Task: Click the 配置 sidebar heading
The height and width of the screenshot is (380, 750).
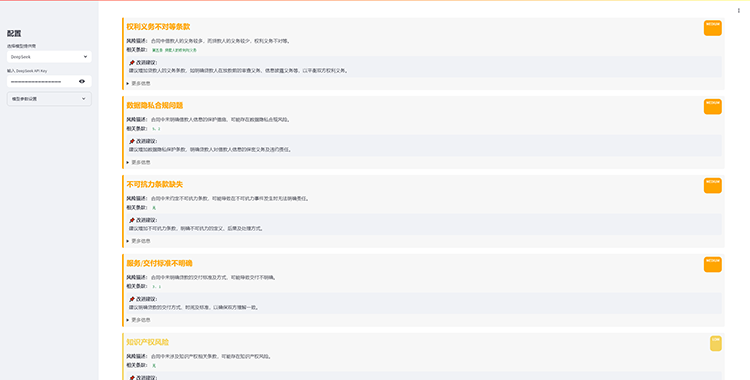Action: coord(14,34)
